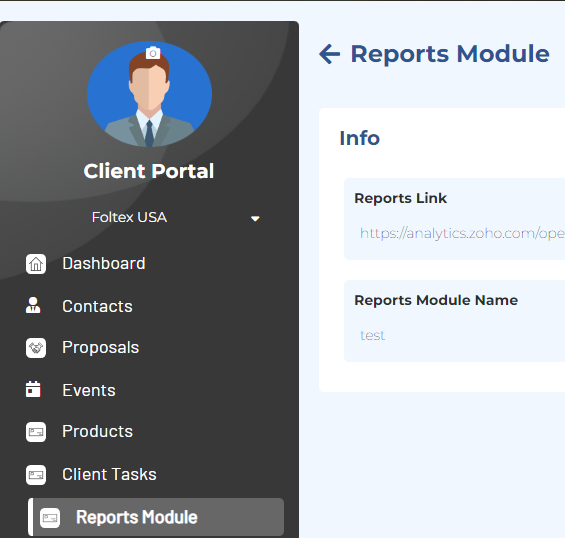
Task: Click the back arrow beside Reports Module
Action: (x=329, y=54)
